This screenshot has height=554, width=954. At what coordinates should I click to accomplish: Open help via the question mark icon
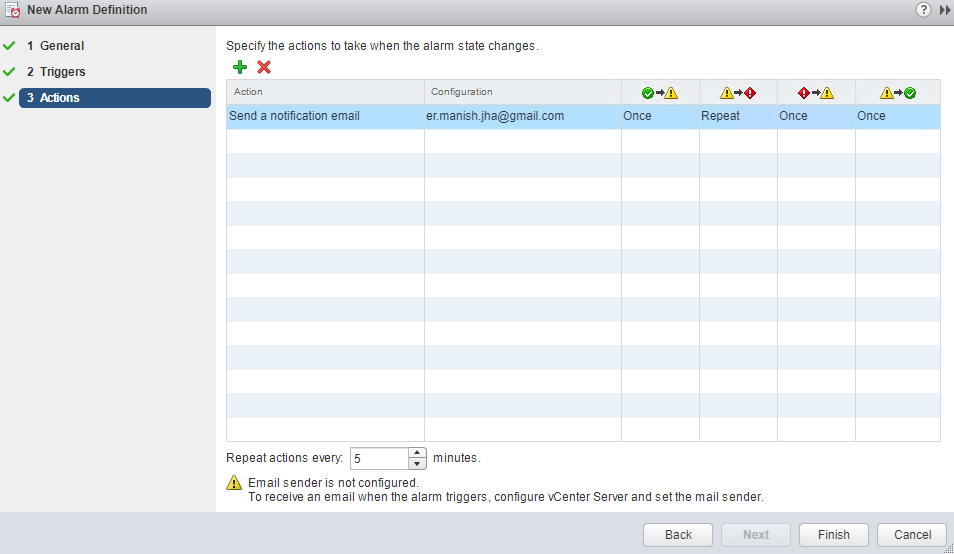tap(923, 10)
